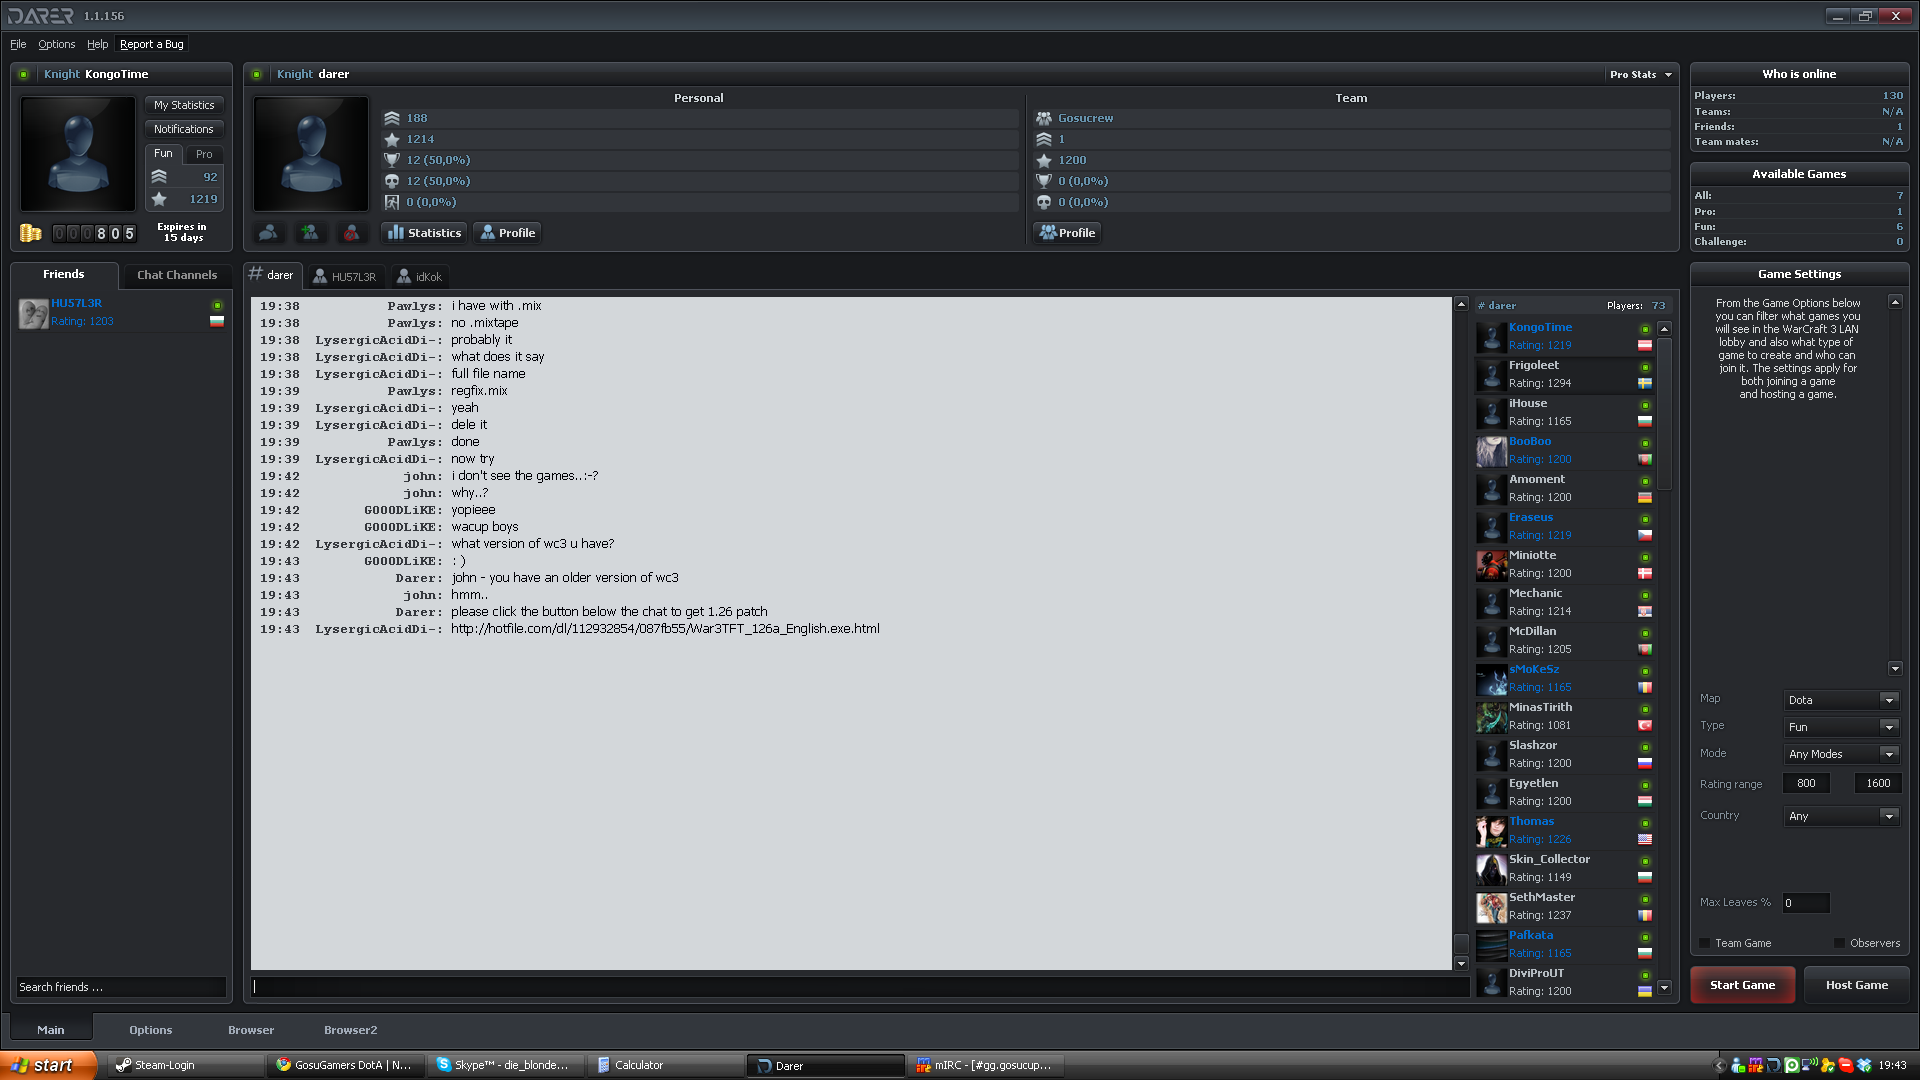The image size is (1920, 1080).
Task: Click the chat message icon under darer's avatar
Action: coord(268,233)
